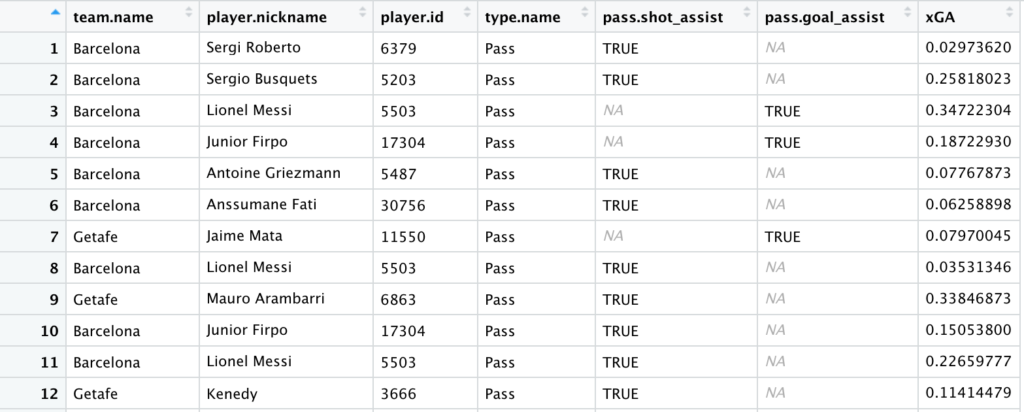
Task: Sort by the player.nickname column arrows
Action: (x=363, y=12)
